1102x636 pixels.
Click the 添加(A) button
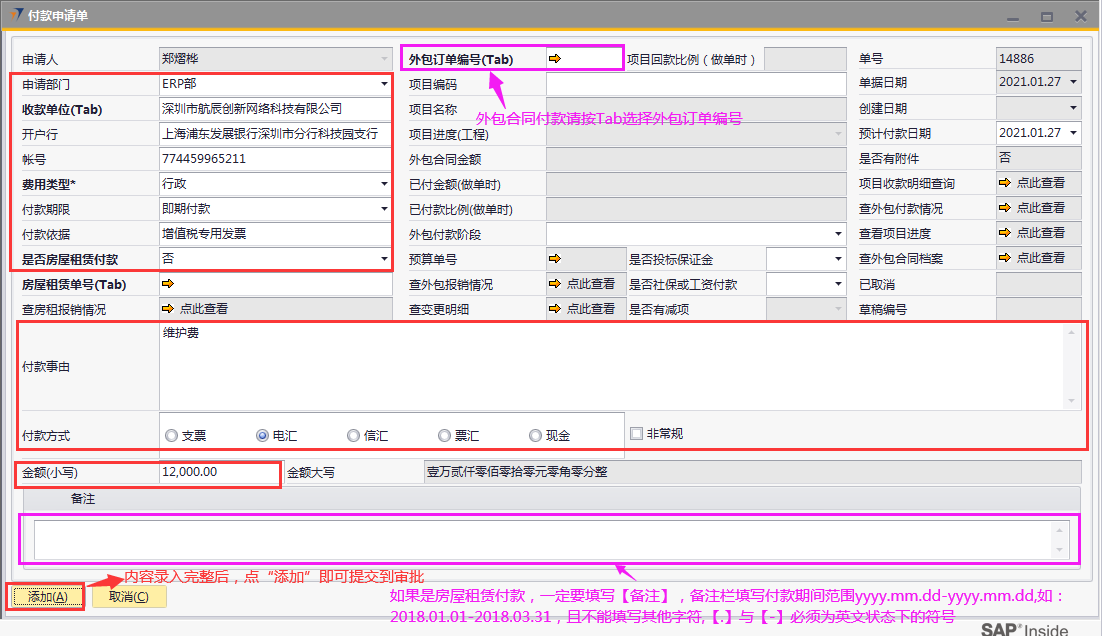coord(47,597)
